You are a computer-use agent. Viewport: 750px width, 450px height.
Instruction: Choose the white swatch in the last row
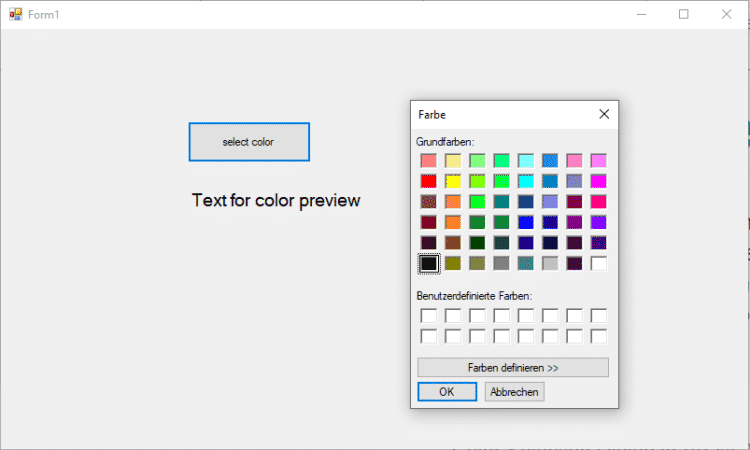(x=598, y=263)
